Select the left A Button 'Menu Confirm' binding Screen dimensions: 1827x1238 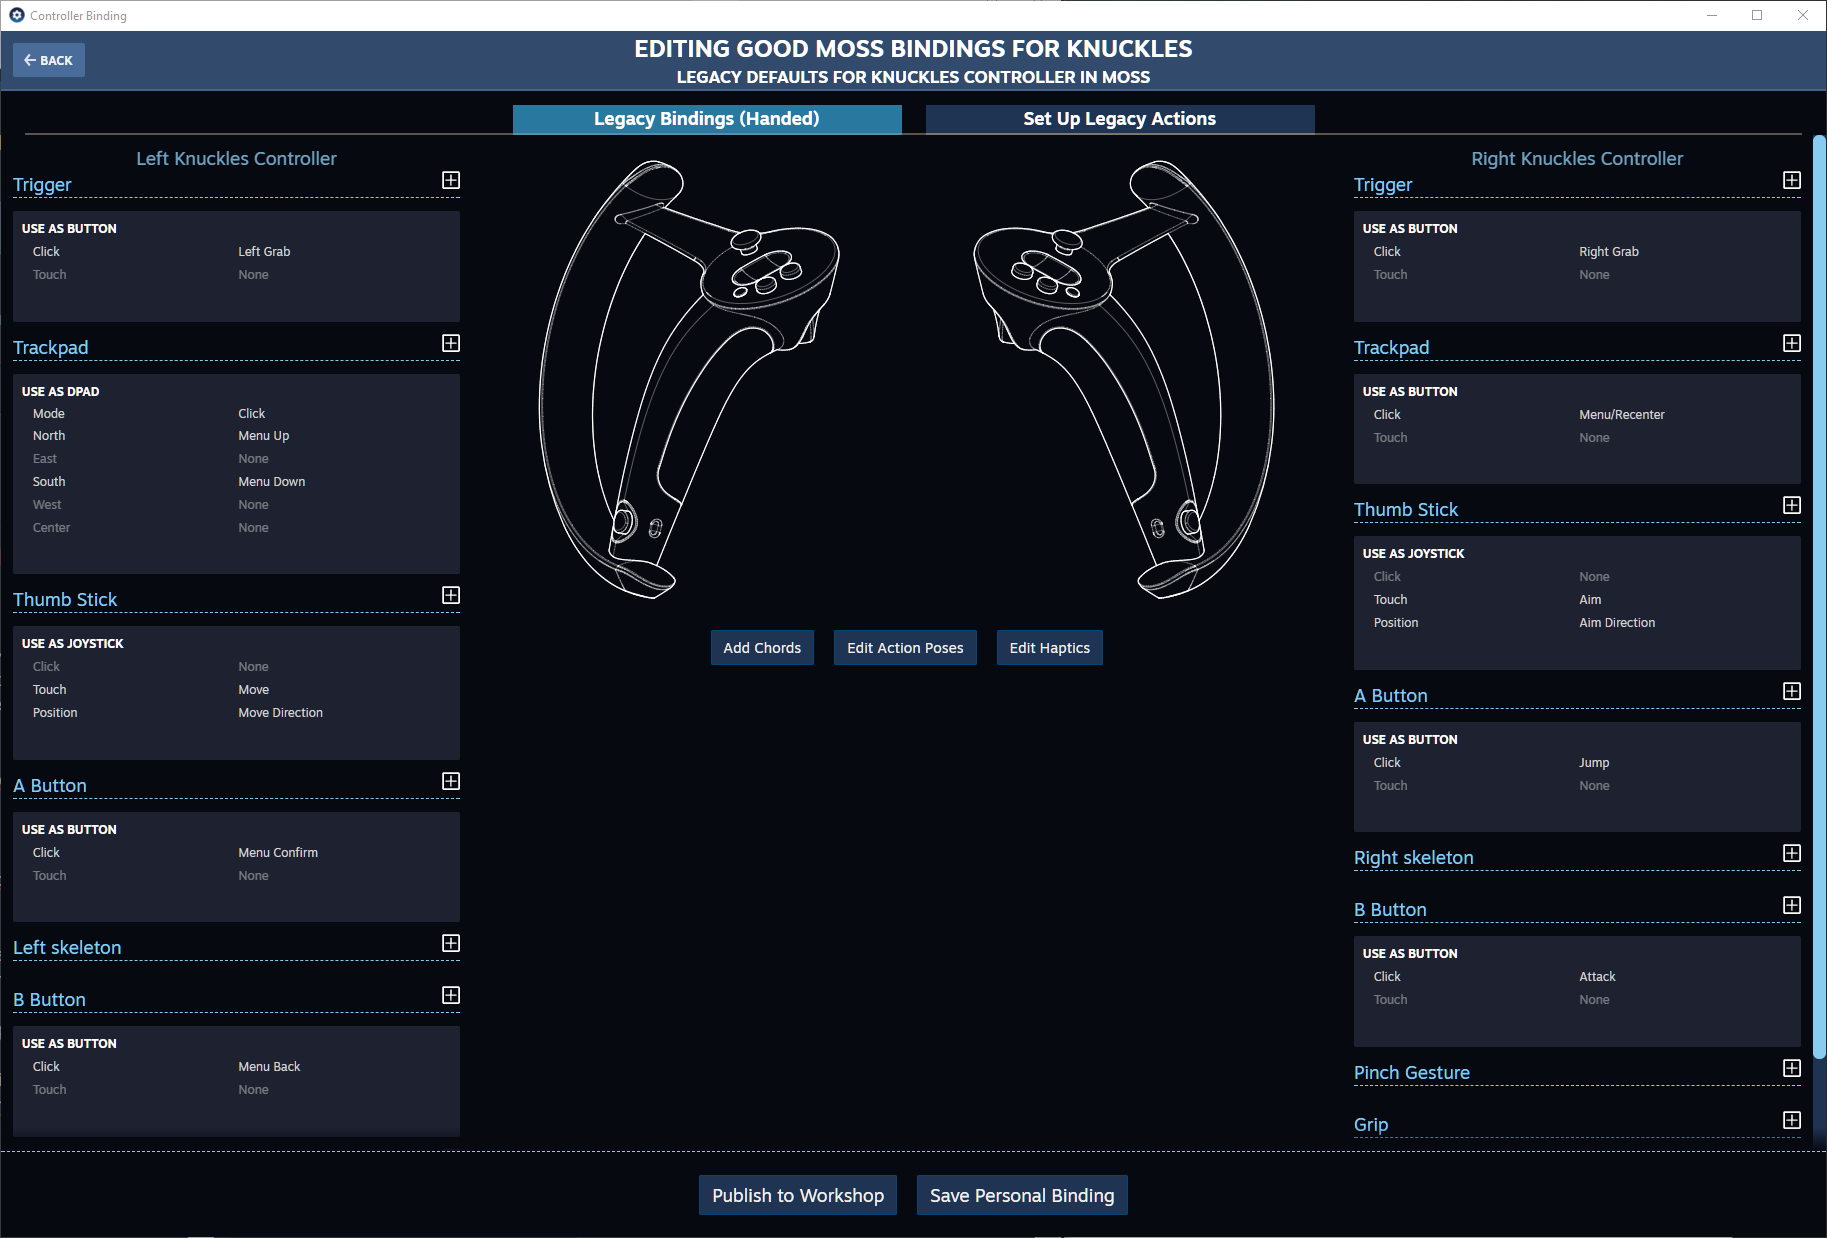pos(278,853)
